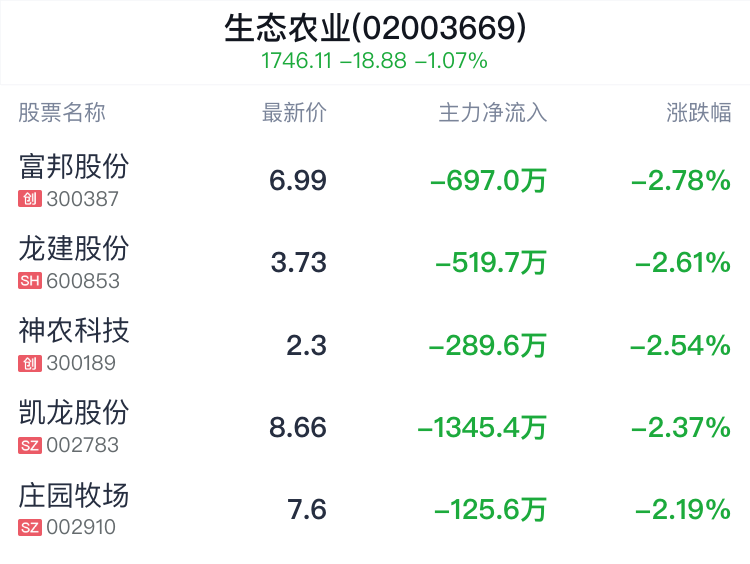Click the sector index value 1746.11
The height and width of the screenshot is (564, 750).
296,61
